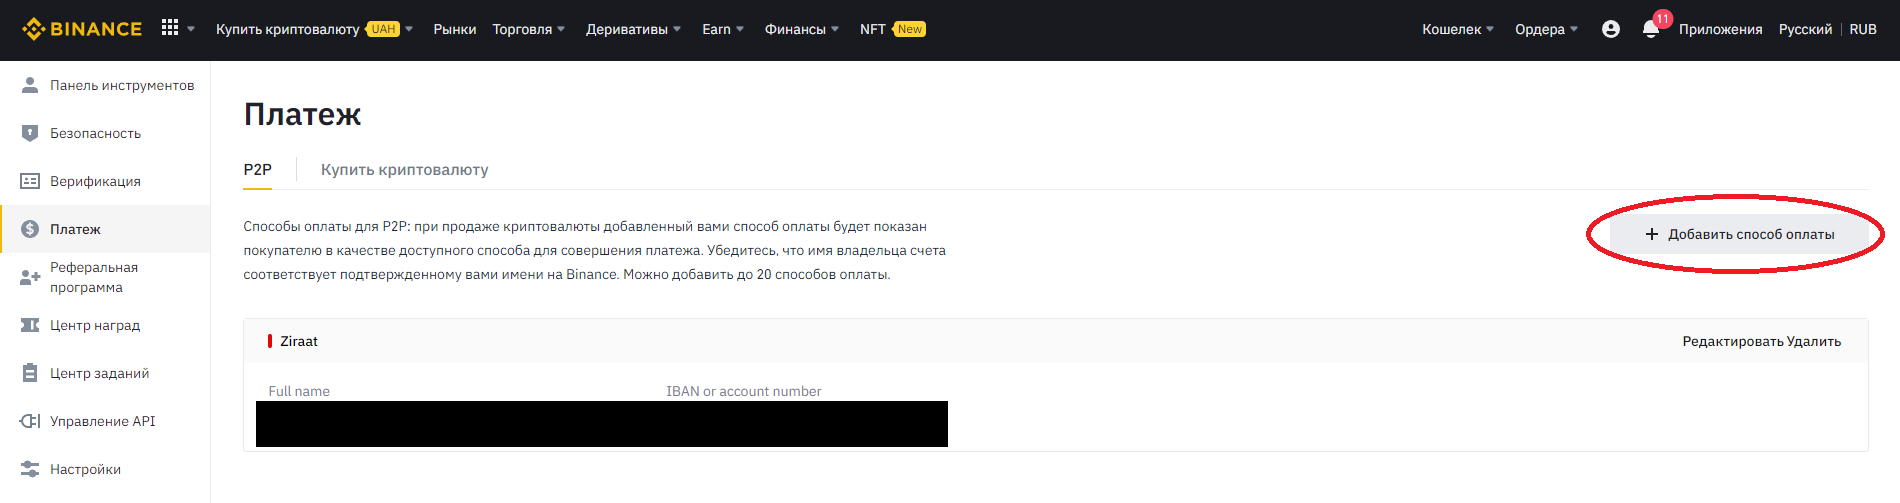Click the Верификация ID card icon
Screen dimensions: 1900x503
tap(30, 181)
